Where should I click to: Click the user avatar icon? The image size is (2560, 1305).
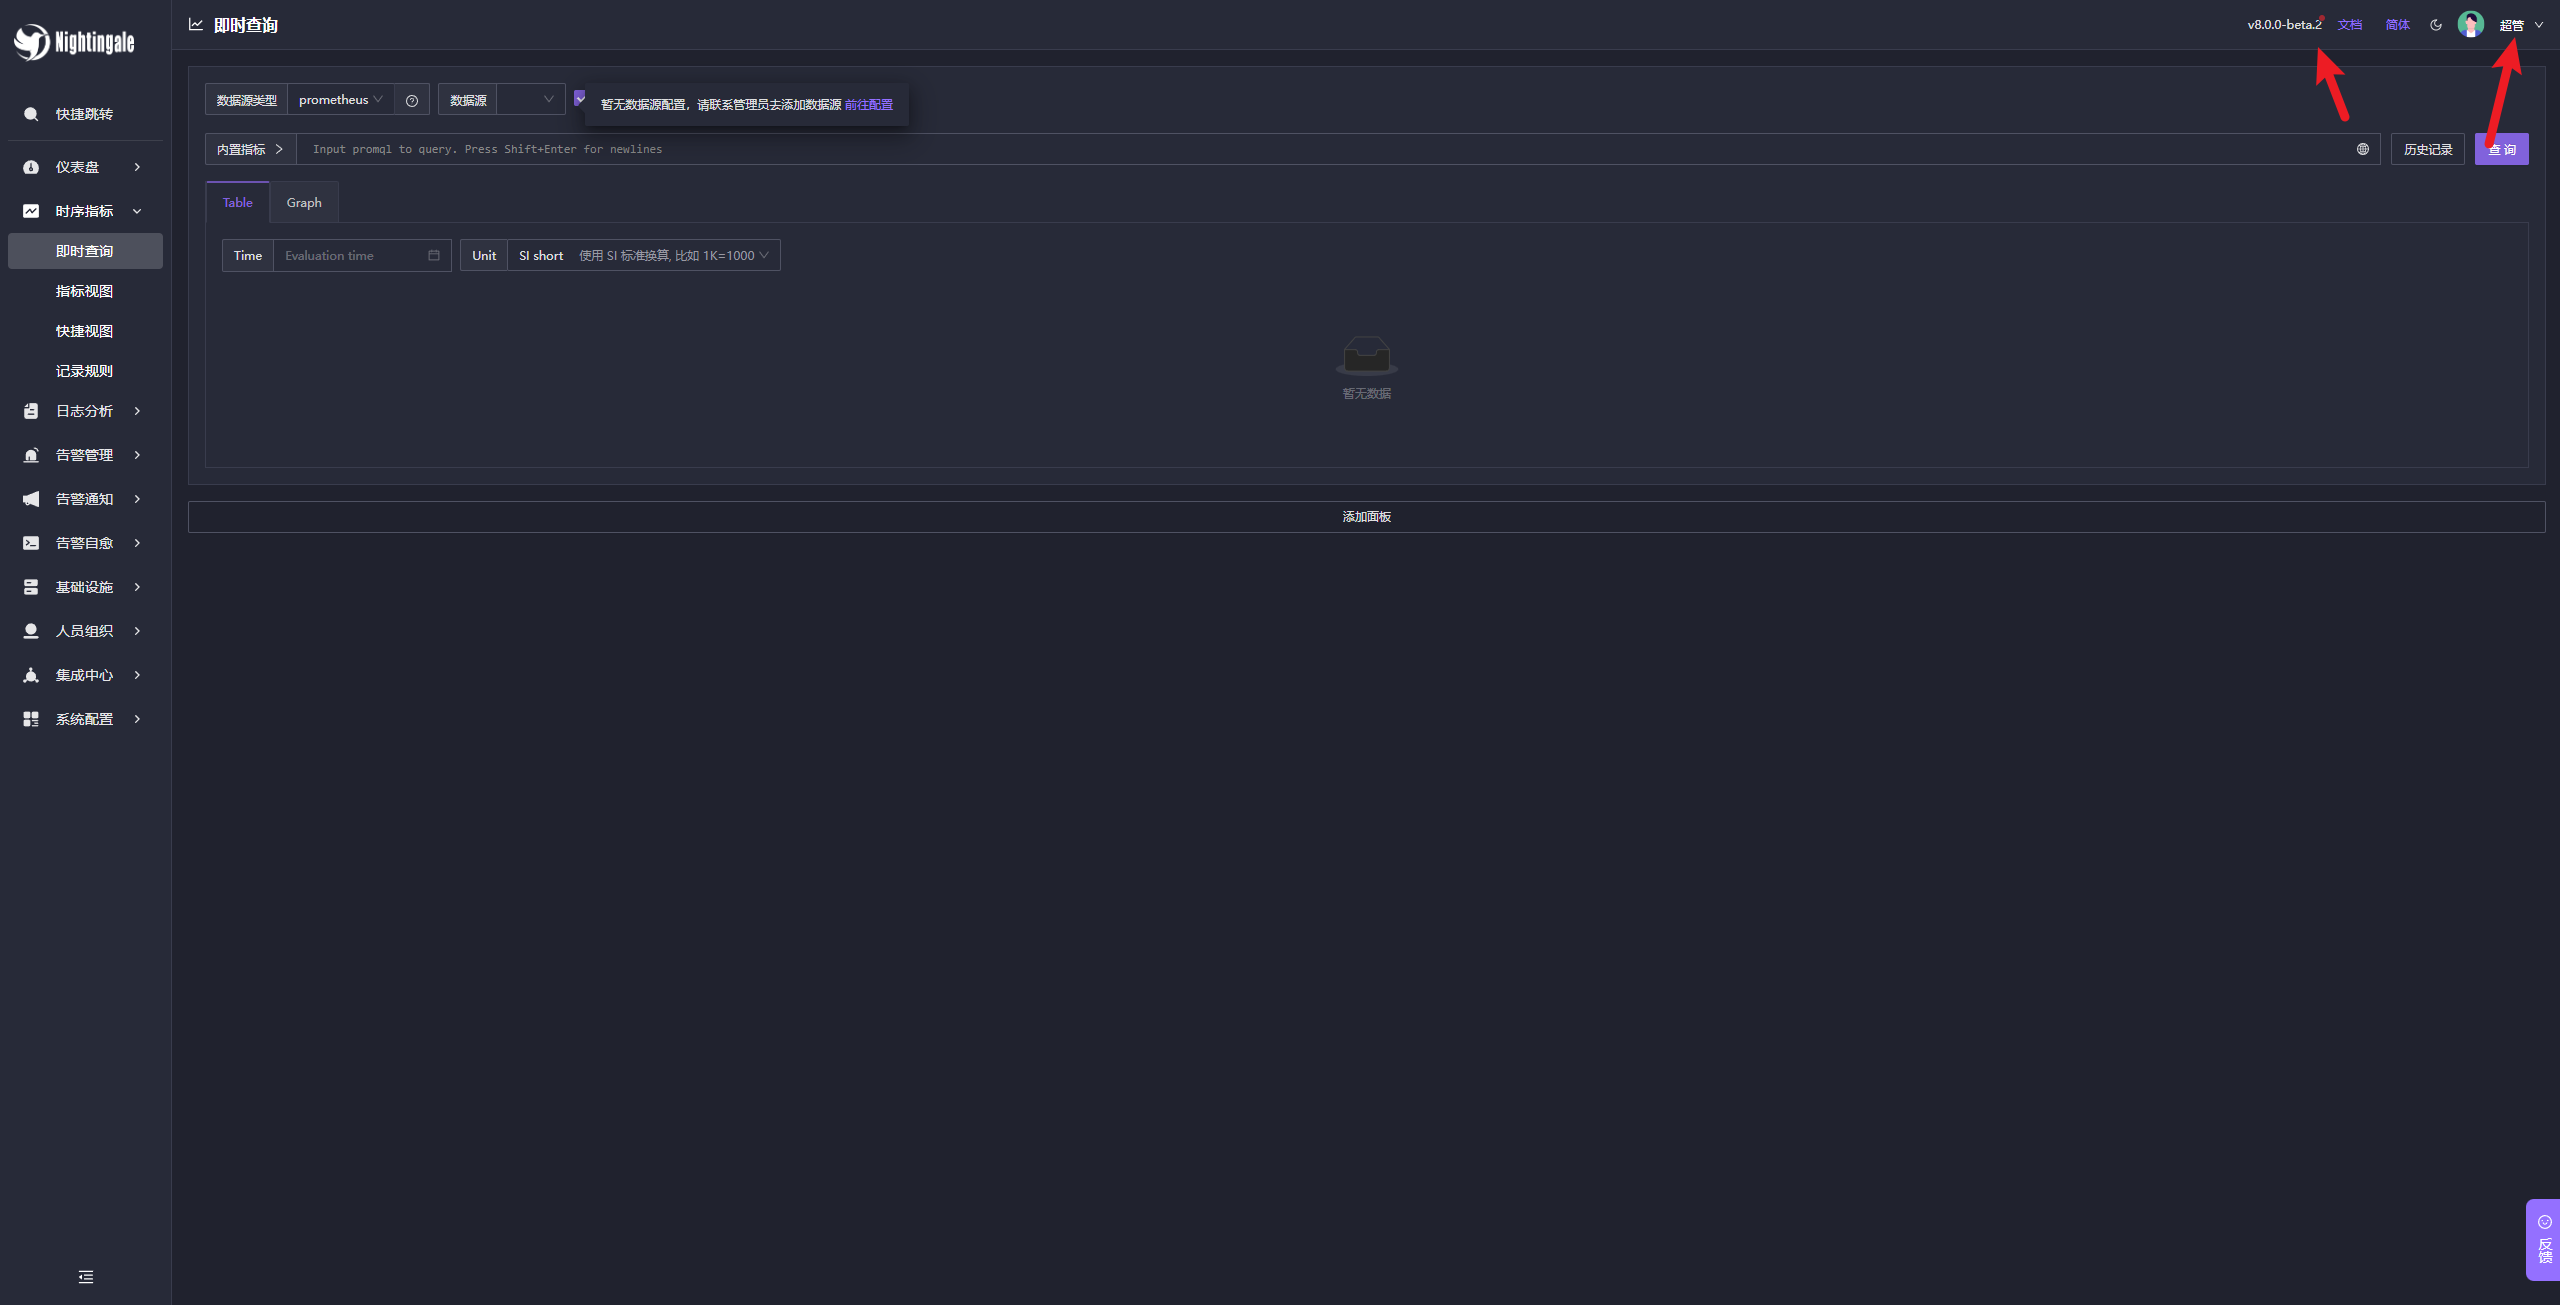(2470, 25)
